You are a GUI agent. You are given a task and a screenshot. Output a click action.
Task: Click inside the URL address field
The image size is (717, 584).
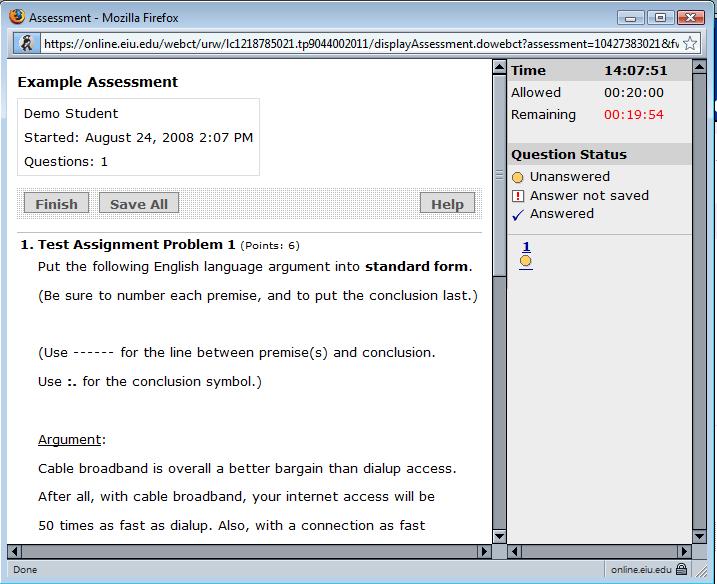click(360, 44)
